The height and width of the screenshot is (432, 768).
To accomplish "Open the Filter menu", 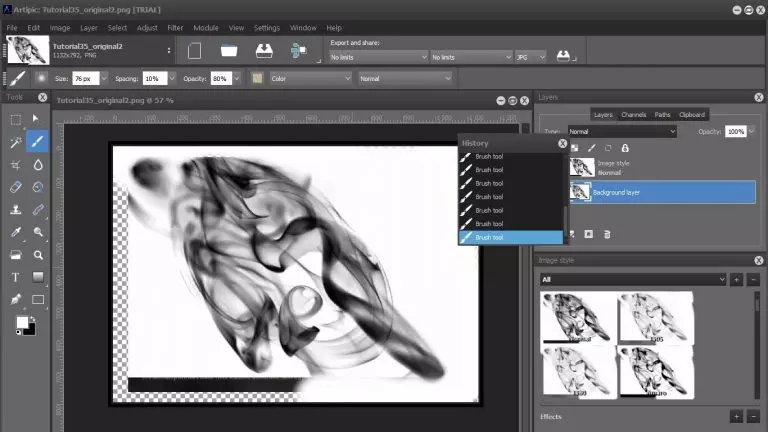I will pyautogui.click(x=175, y=28).
